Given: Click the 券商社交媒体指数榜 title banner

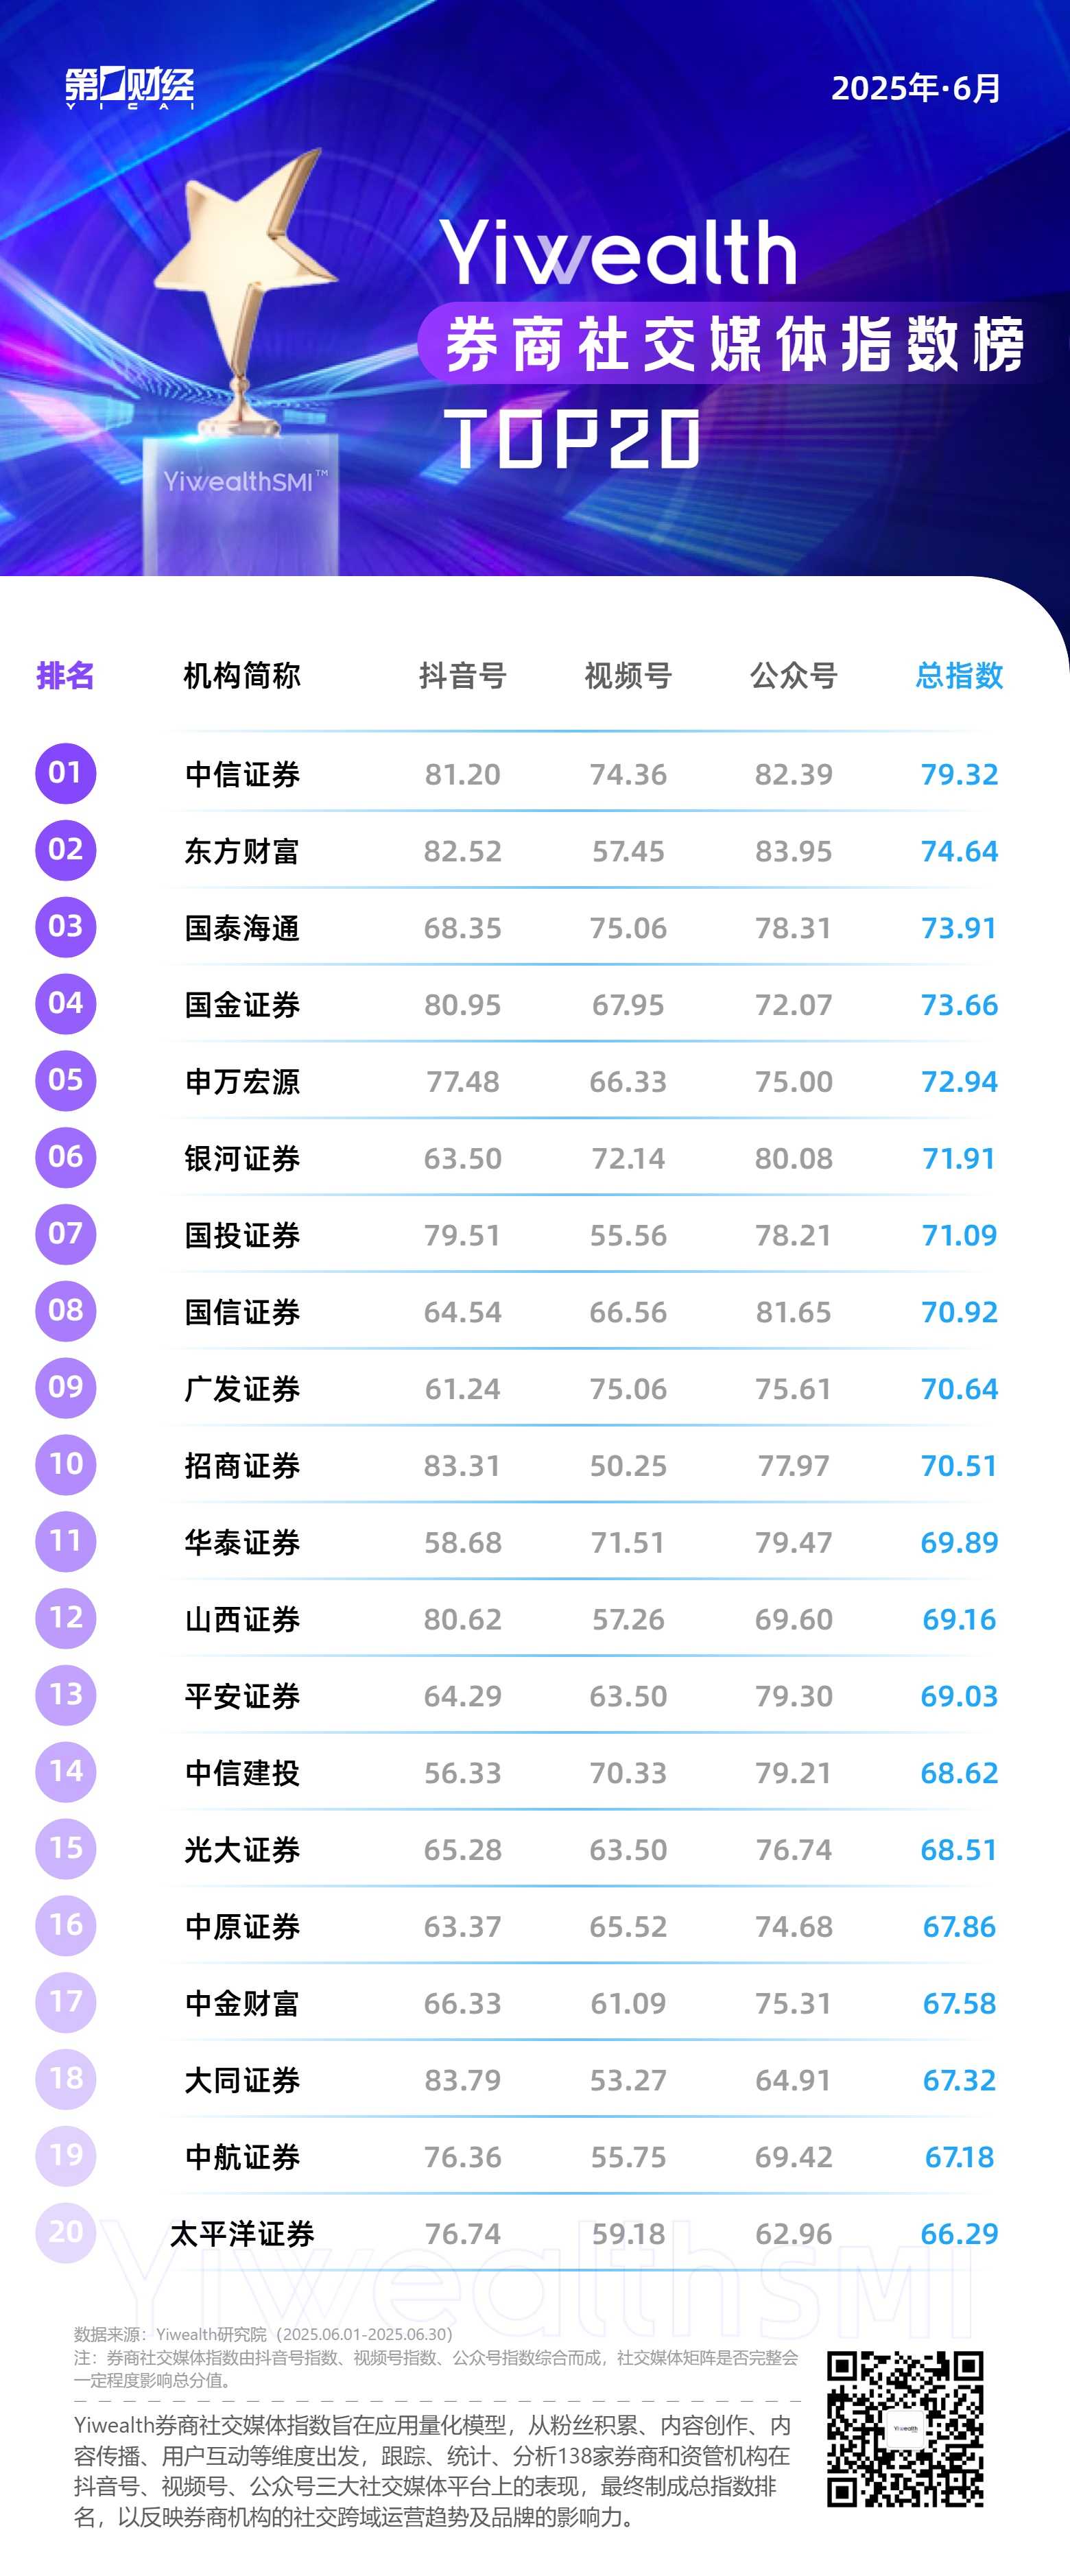Looking at the screenshot, I should [x=734, y=344].
